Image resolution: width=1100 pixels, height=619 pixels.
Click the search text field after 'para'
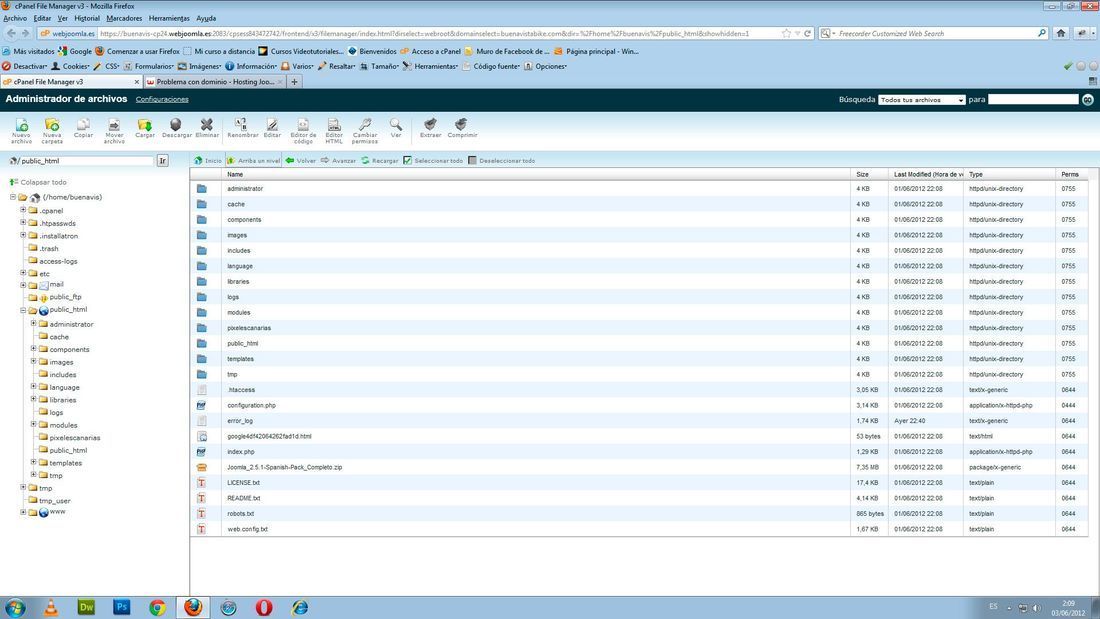[1033, 100]
